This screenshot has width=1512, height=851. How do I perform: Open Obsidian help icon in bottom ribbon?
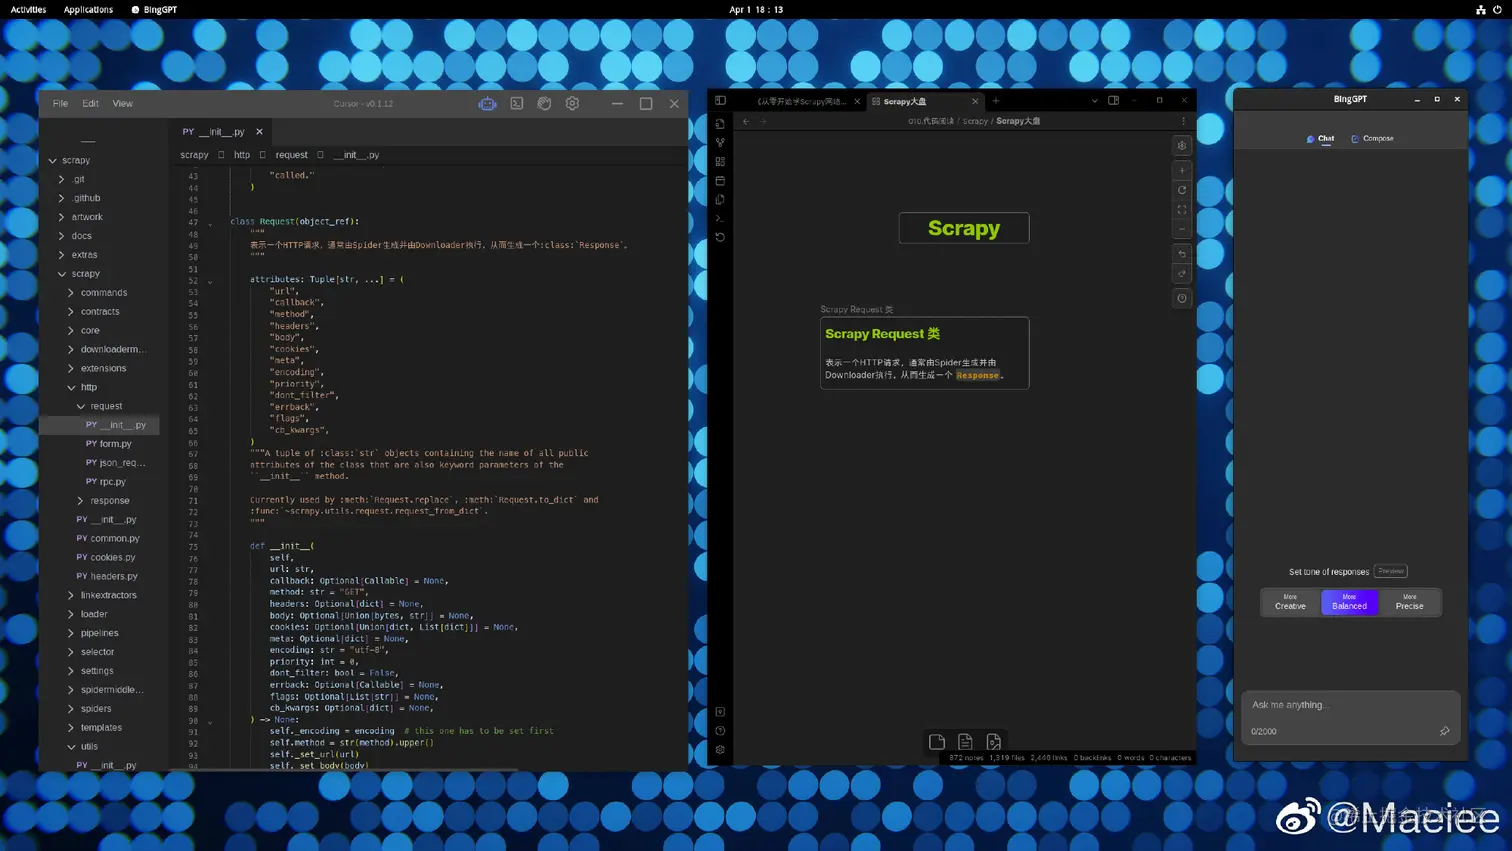coord(720,731)
